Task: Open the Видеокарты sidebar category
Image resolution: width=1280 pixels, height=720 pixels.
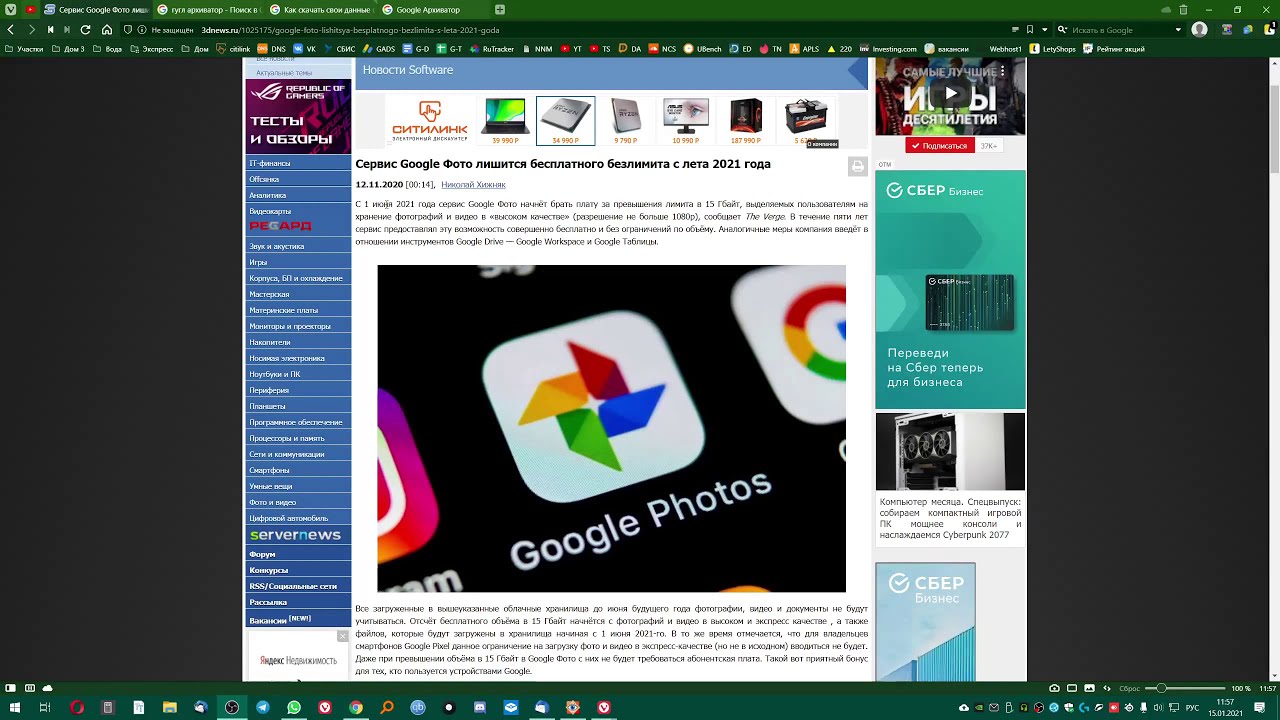Action: click(298, 211)
